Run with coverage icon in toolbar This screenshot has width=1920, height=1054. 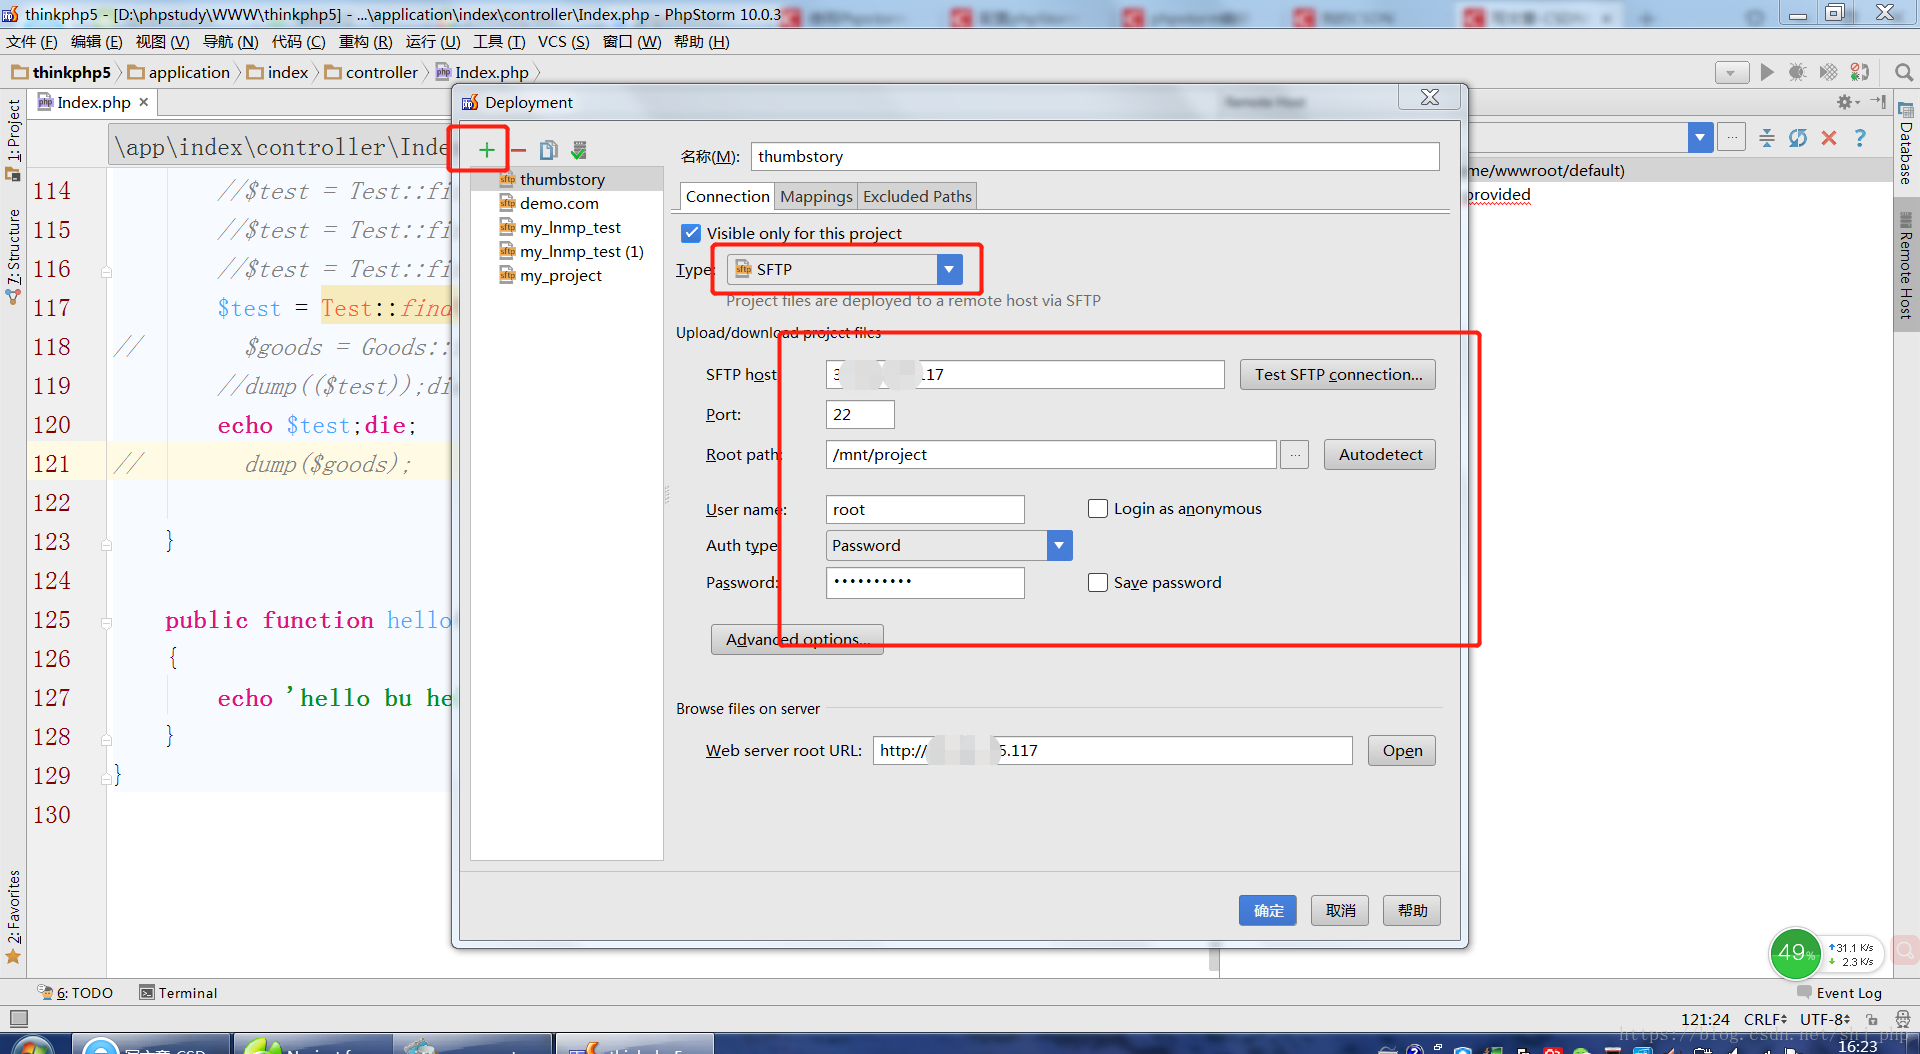pos(1828,72)
